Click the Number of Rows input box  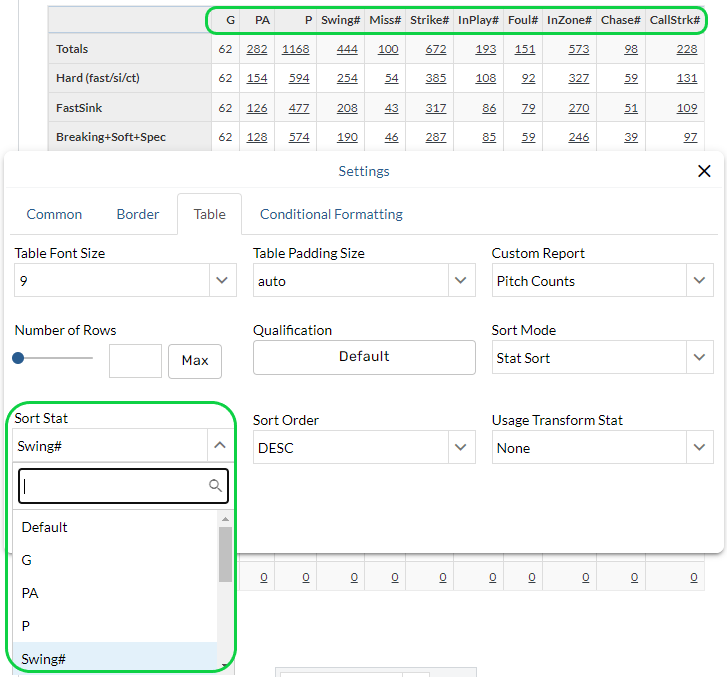coord(135,361)
